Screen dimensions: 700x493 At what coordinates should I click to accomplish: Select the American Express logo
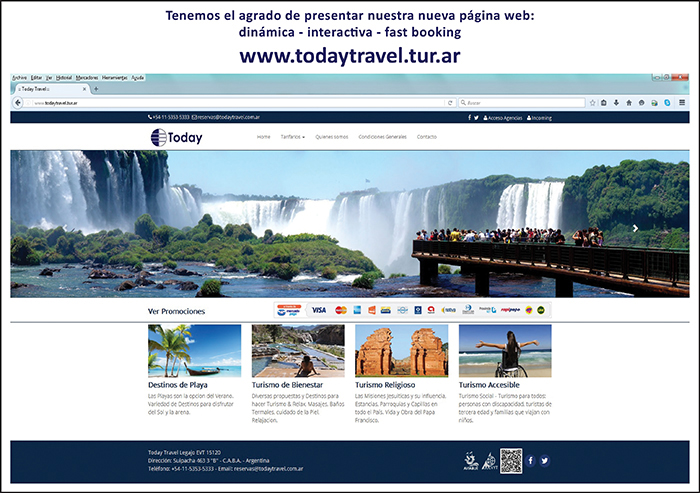(x=357, y=310)
